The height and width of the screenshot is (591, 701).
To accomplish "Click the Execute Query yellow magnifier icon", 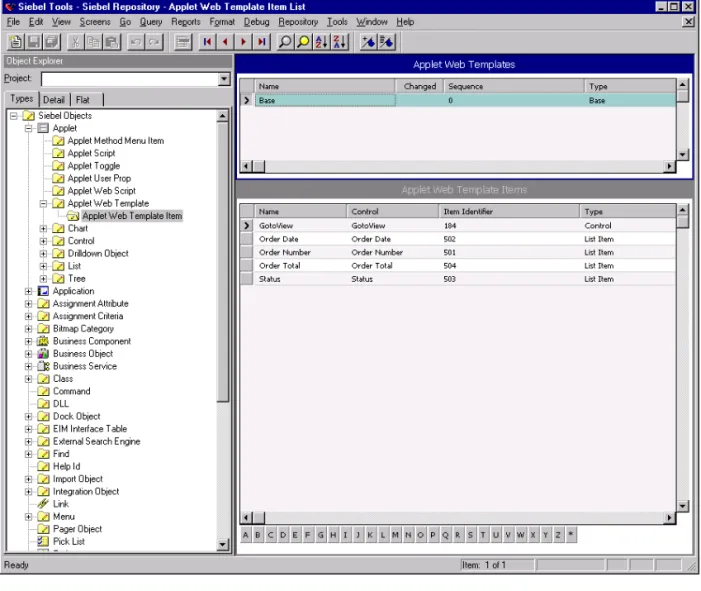I will pos(303,42).
